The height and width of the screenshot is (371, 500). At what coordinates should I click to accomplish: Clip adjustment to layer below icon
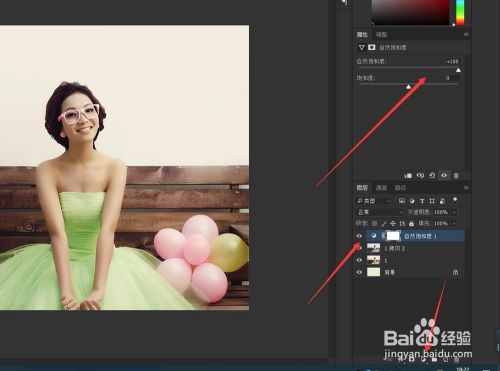pyautogui.click(x=408, y=175)
